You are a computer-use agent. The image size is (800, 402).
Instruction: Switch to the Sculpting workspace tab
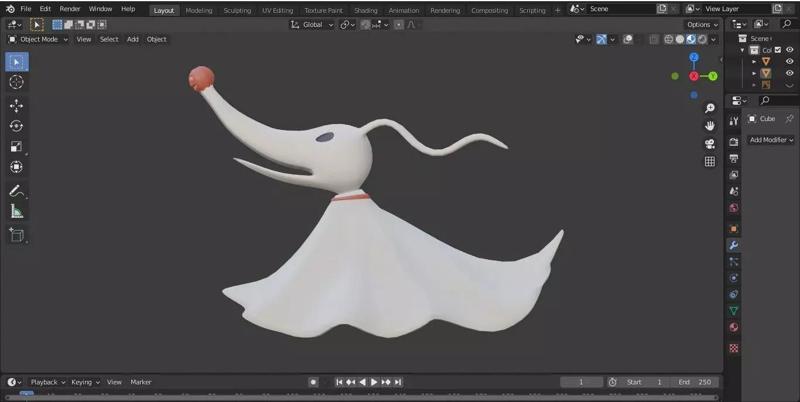tap(237, 10)
